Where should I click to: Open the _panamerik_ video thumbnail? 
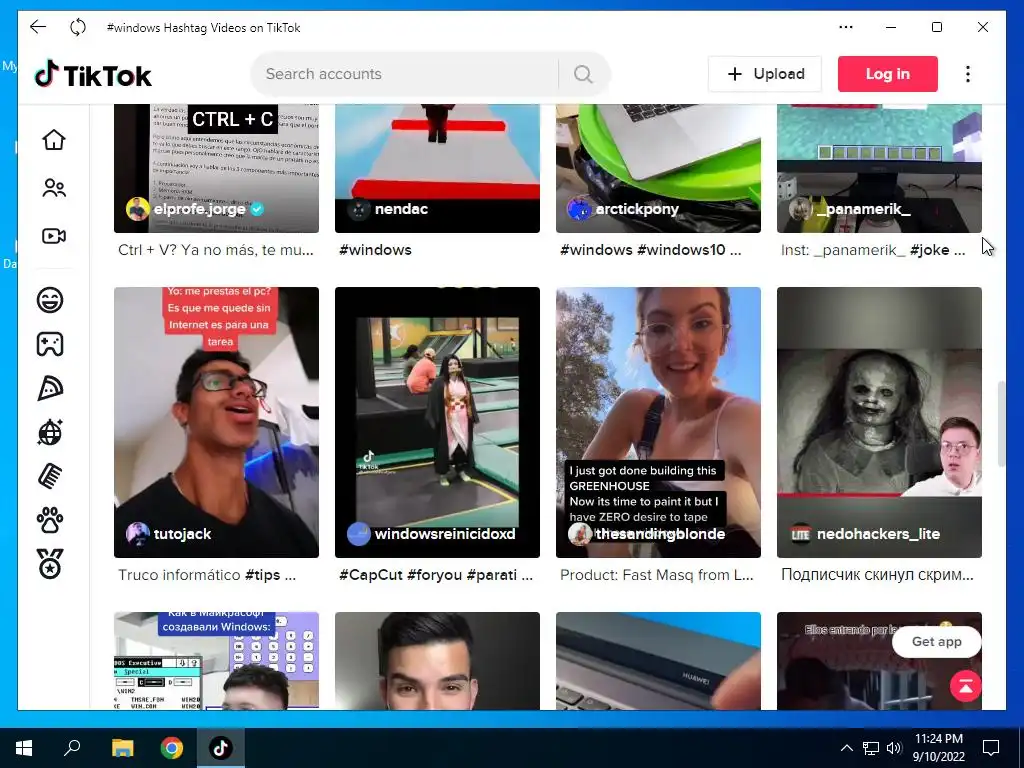(879, 168)
